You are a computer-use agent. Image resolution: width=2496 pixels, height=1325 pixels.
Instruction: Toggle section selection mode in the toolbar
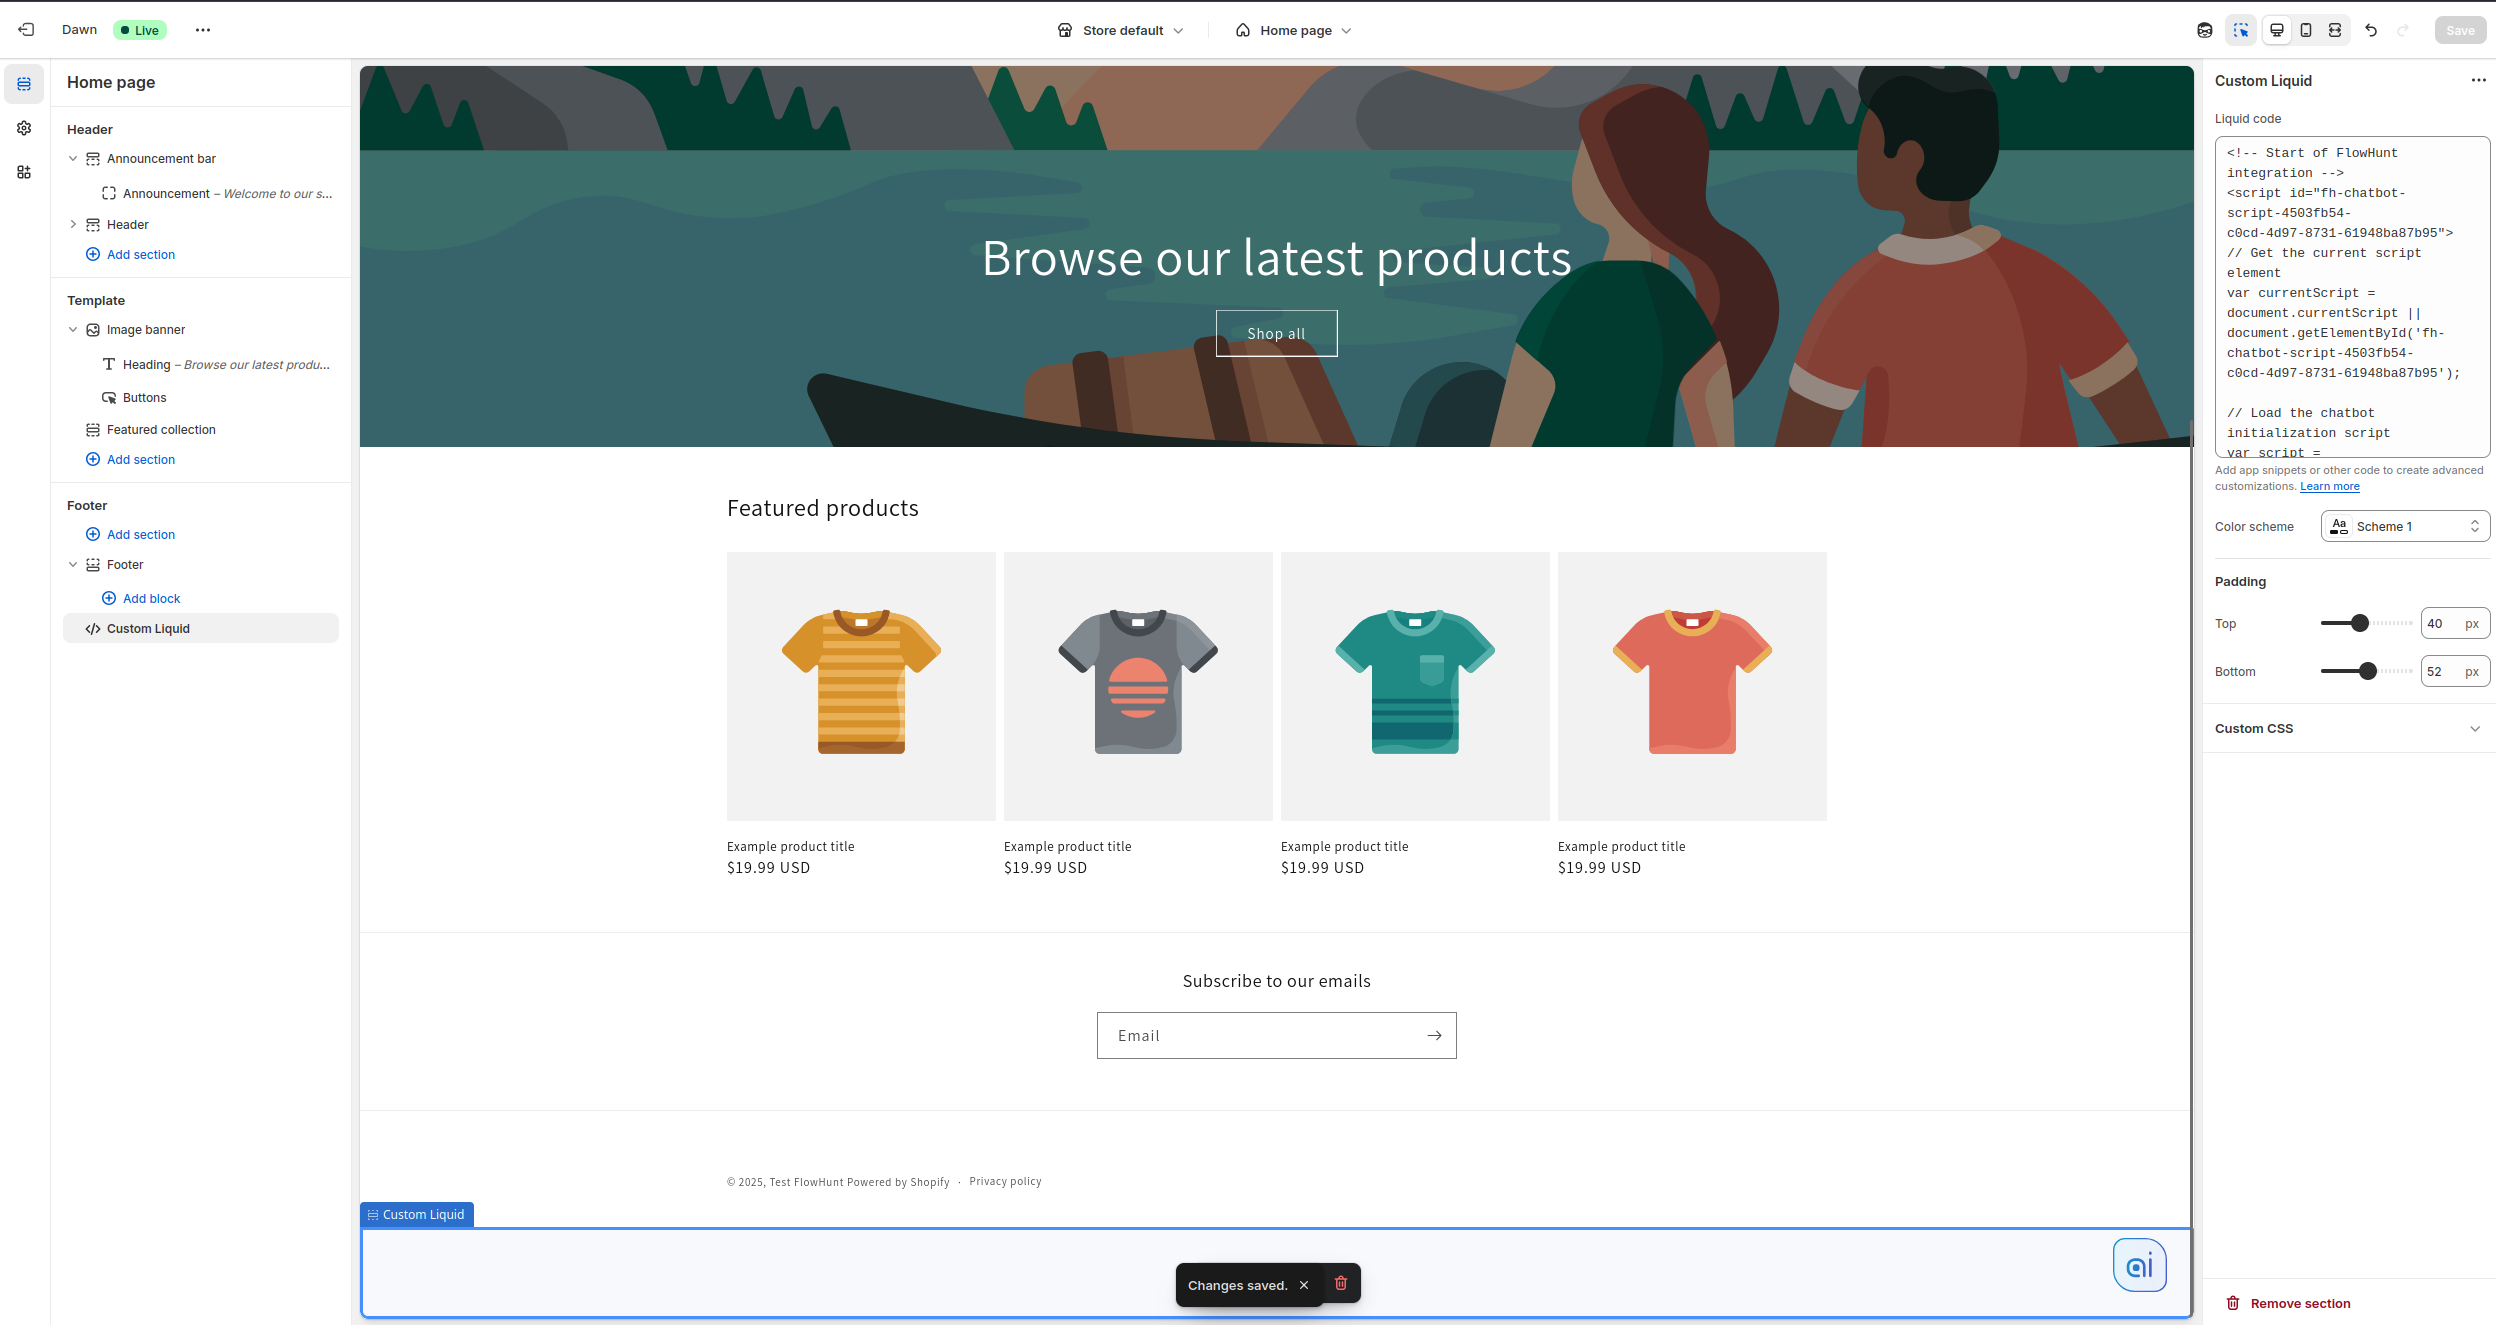[2242, 30]
